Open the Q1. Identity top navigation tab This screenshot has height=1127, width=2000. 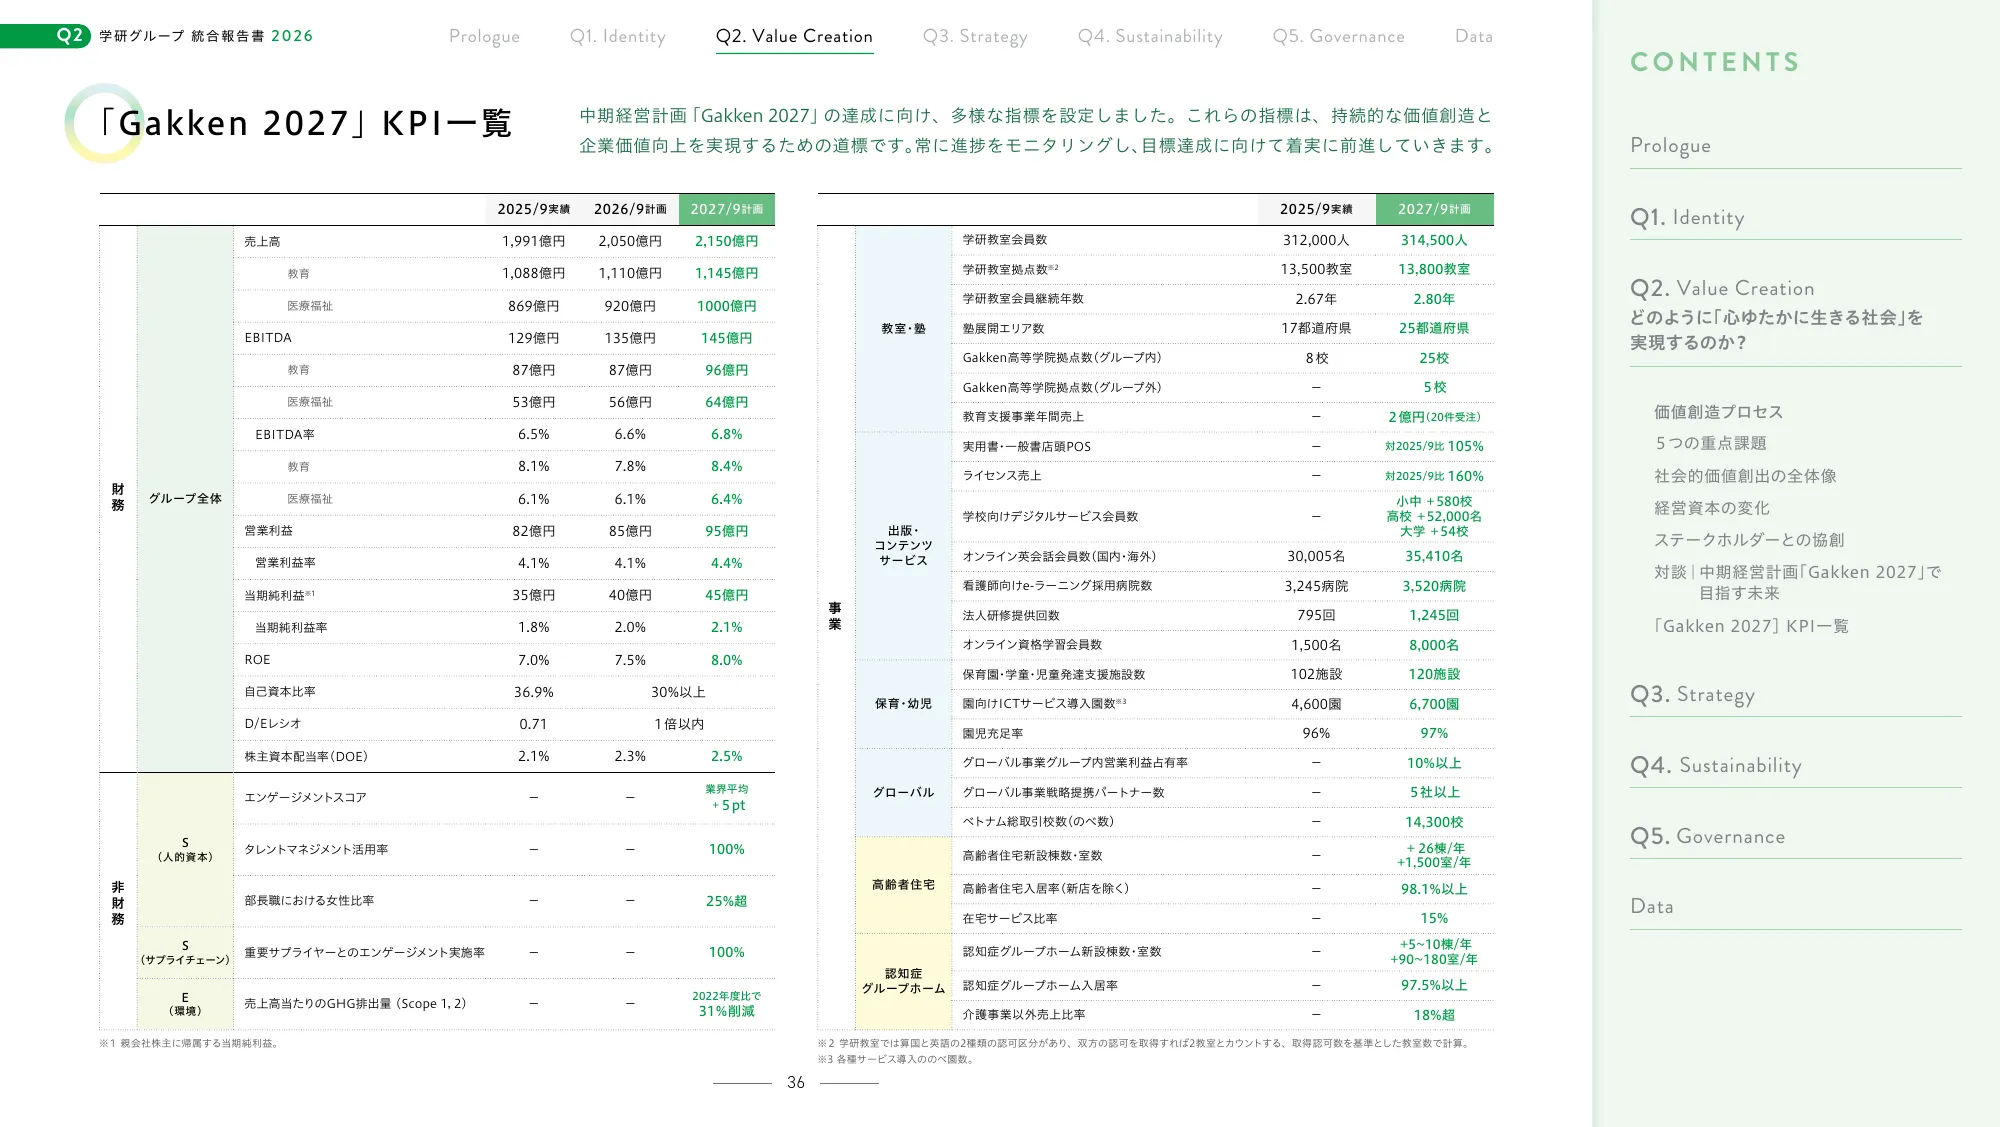[x=618, y=36]
